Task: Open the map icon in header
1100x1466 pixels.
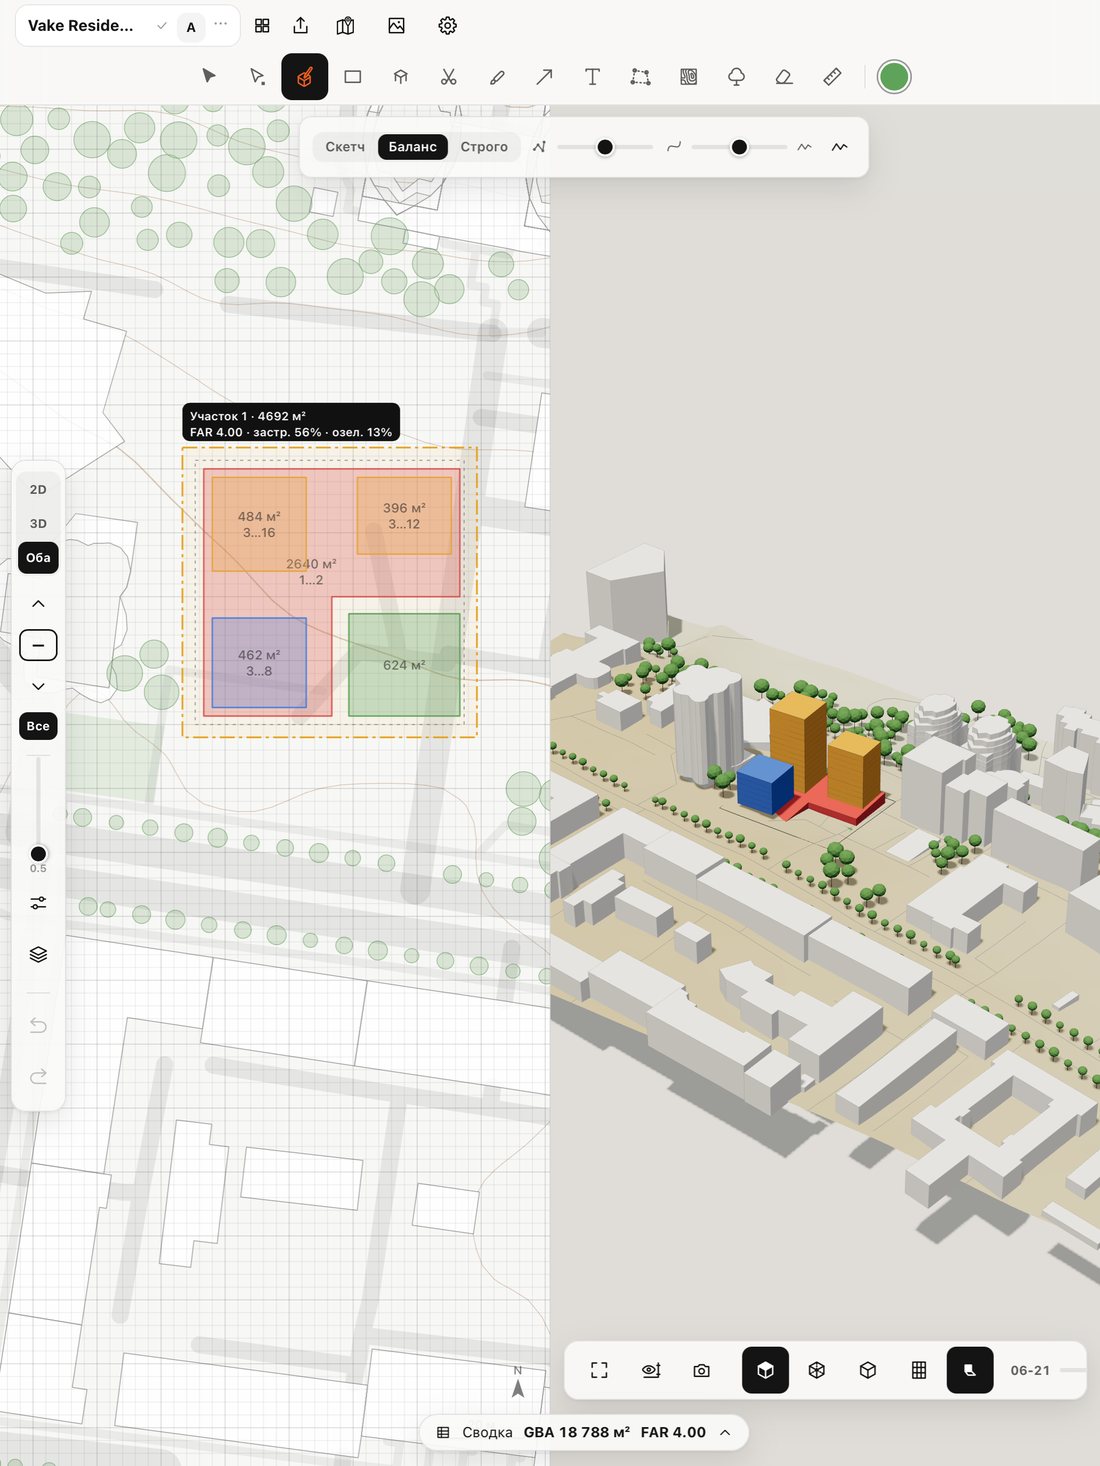Action: pos(346,26)
